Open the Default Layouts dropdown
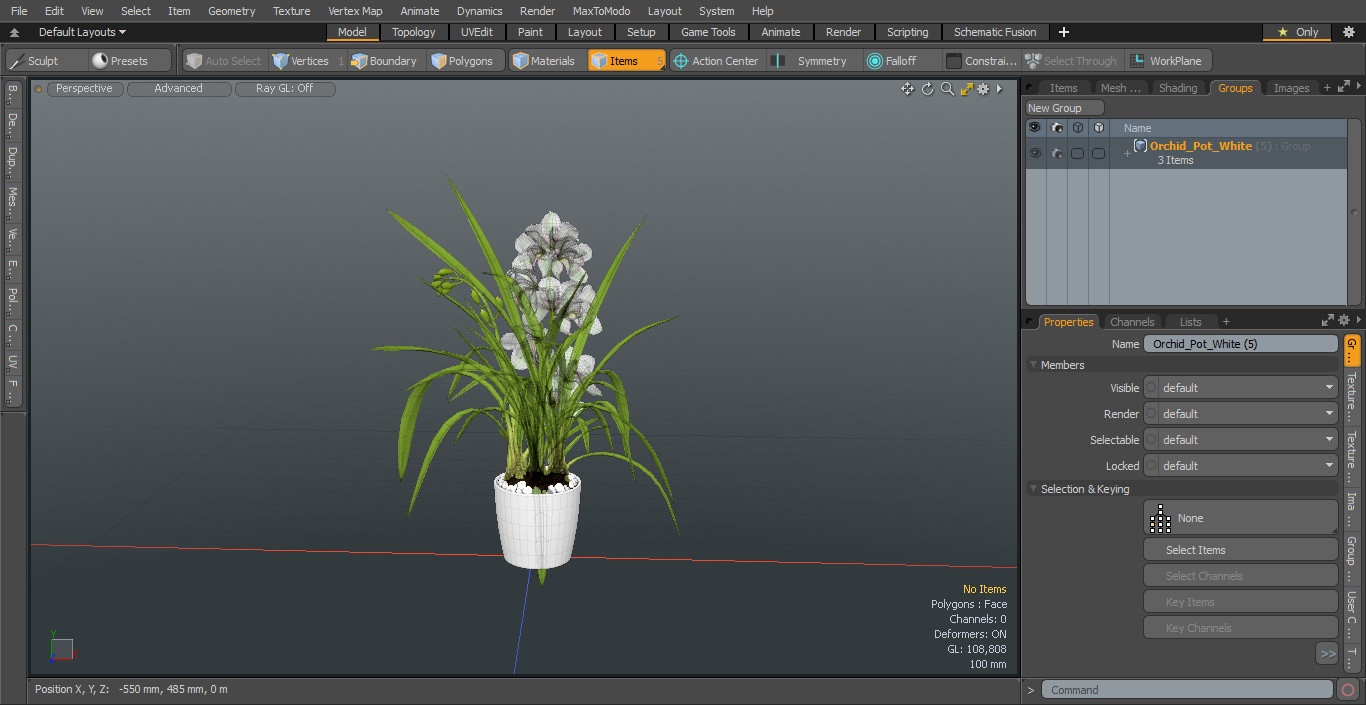The width and height of the screenshot is (1366, 705). (82, 32)
